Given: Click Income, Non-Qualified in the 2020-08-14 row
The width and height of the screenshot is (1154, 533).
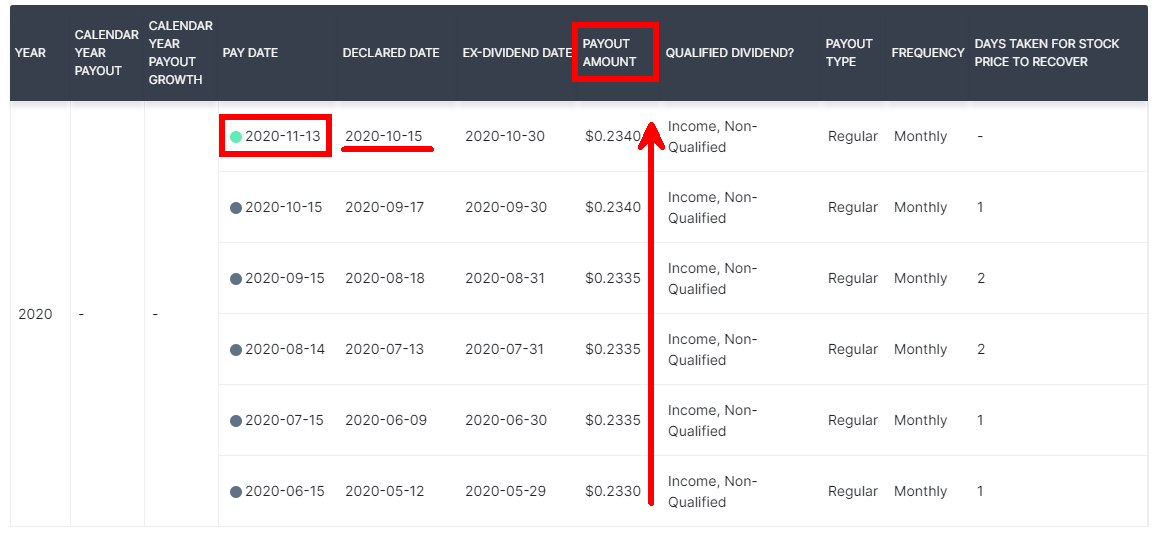Looking at the screenshot, I should 712,350.
